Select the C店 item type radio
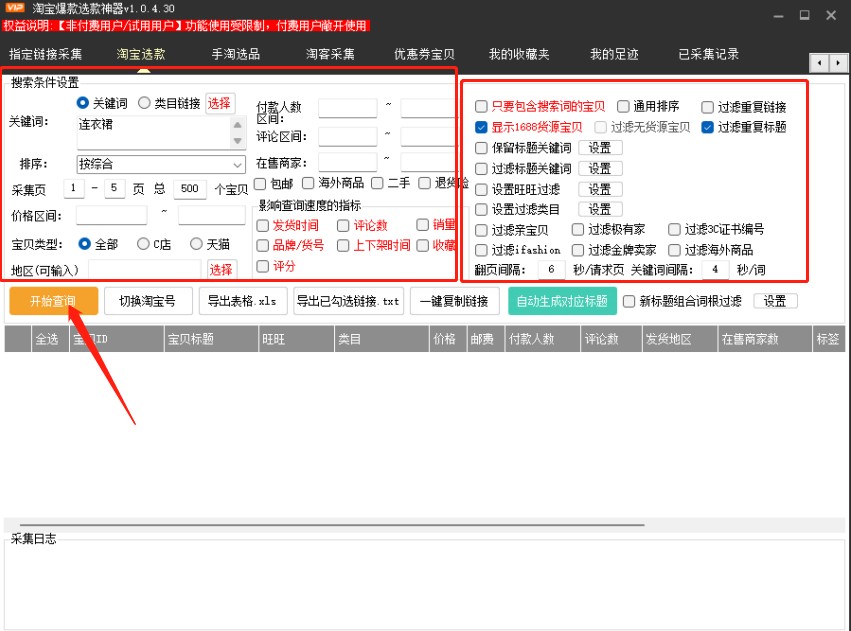The width and height of the screenshot is (851, 631). click(x=143, y=244)
